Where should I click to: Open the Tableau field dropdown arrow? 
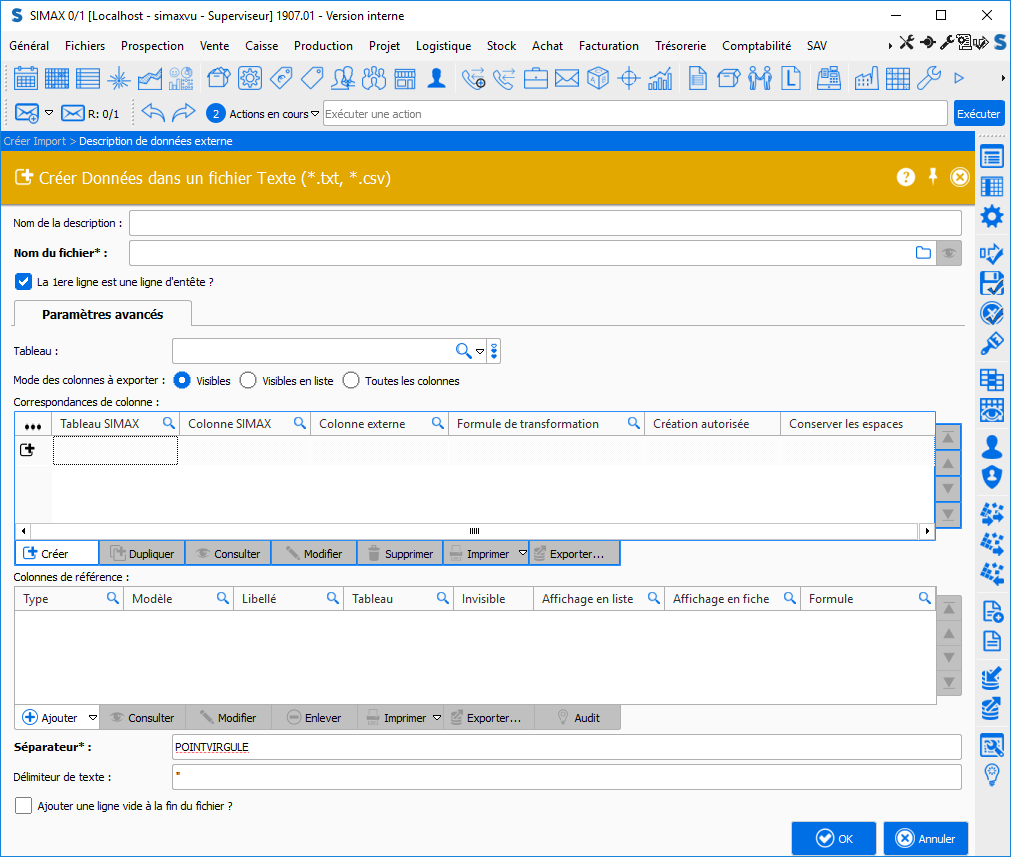(x=480, y=352)
